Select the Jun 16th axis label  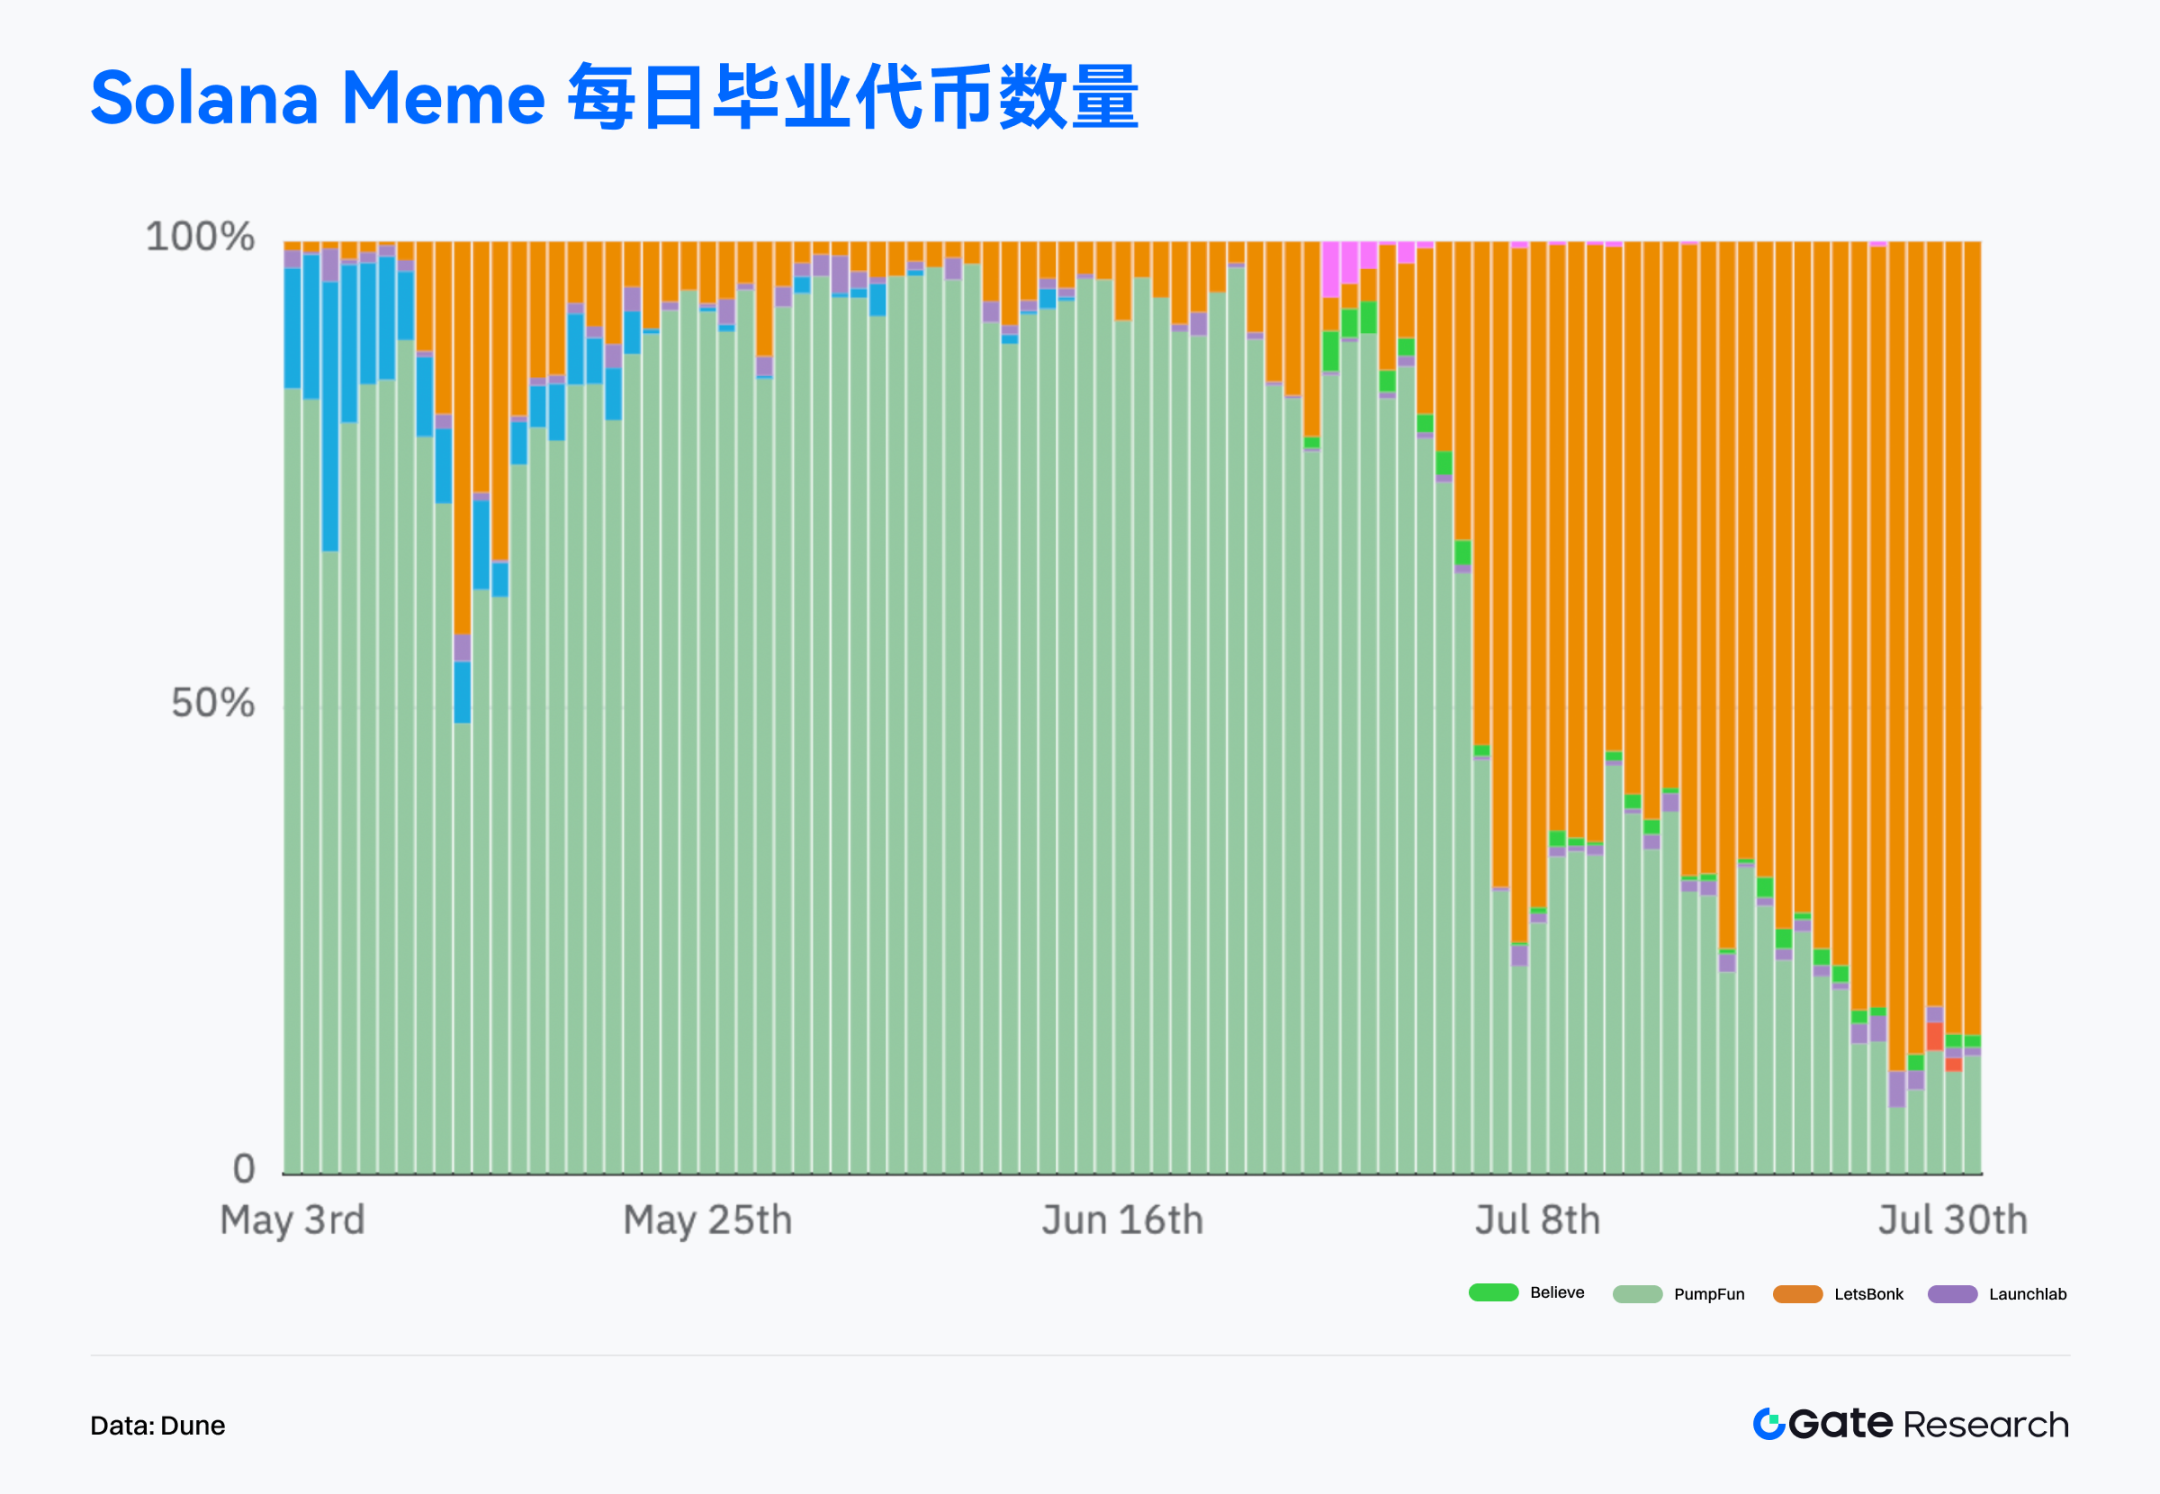(1122, 1220)
